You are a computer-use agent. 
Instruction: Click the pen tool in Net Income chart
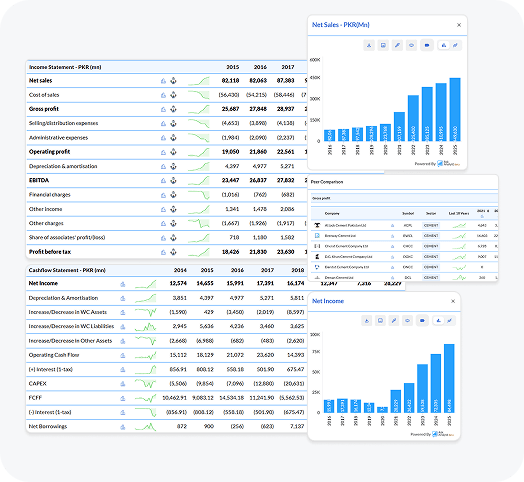(x=394, y=321)
